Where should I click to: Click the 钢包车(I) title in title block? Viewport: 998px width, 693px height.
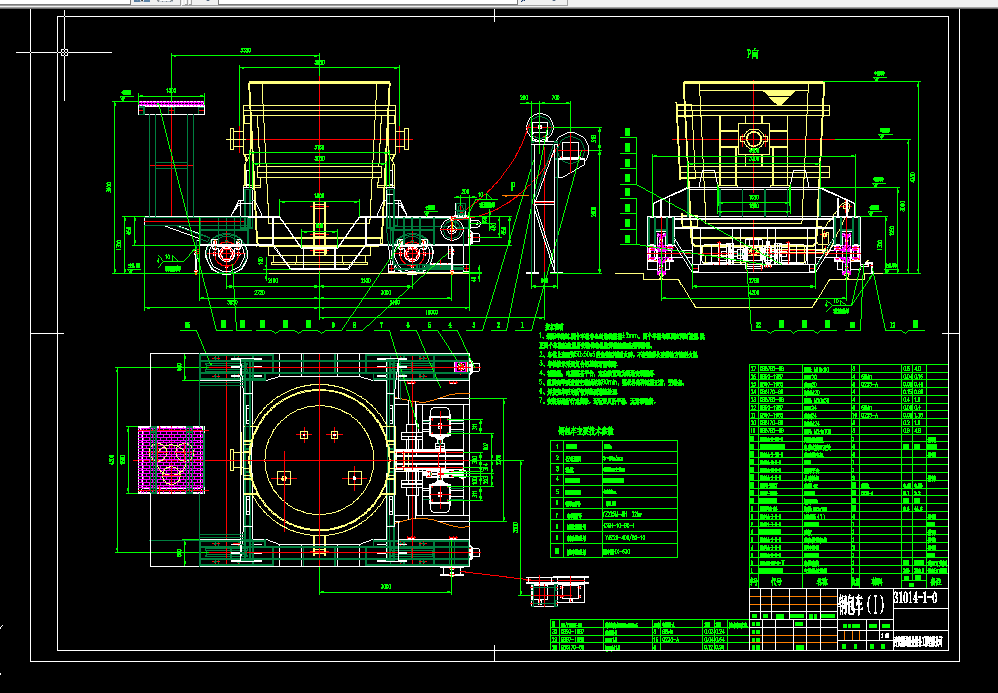click(861, 603)
